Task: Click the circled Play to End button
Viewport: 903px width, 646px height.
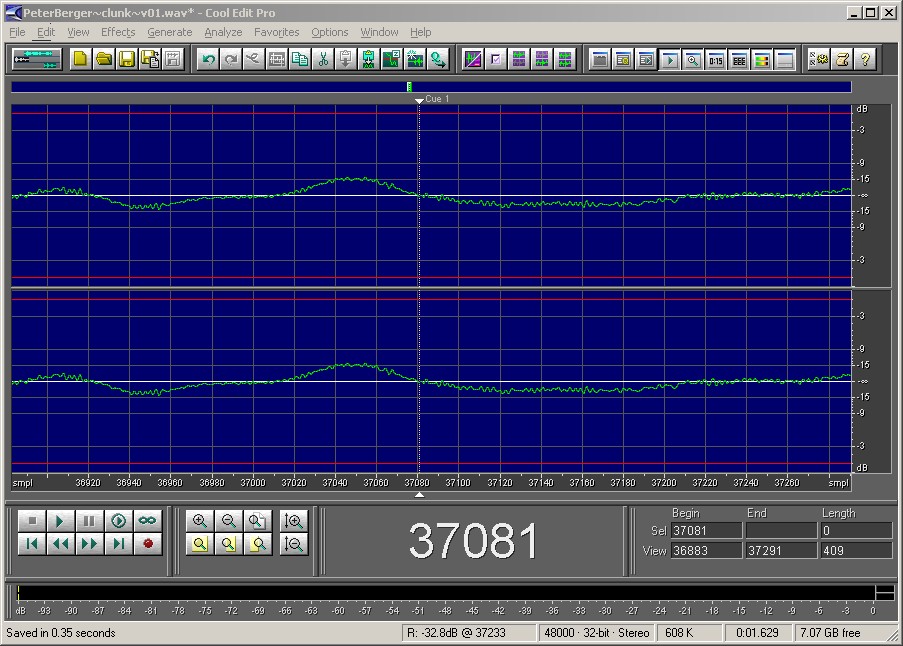Action: [x=119, y=521]
